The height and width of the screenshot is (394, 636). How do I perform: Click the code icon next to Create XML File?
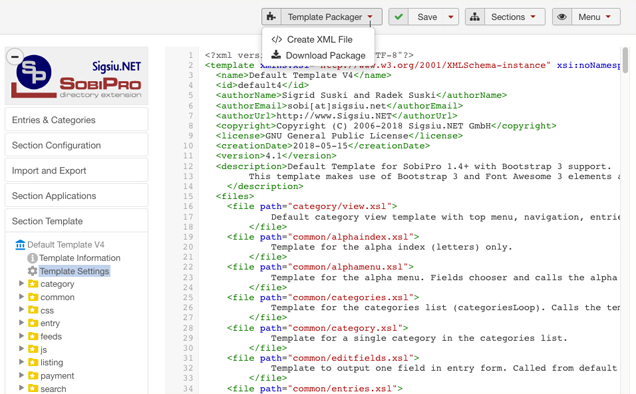pyautogui.click(x=277, y=39)
